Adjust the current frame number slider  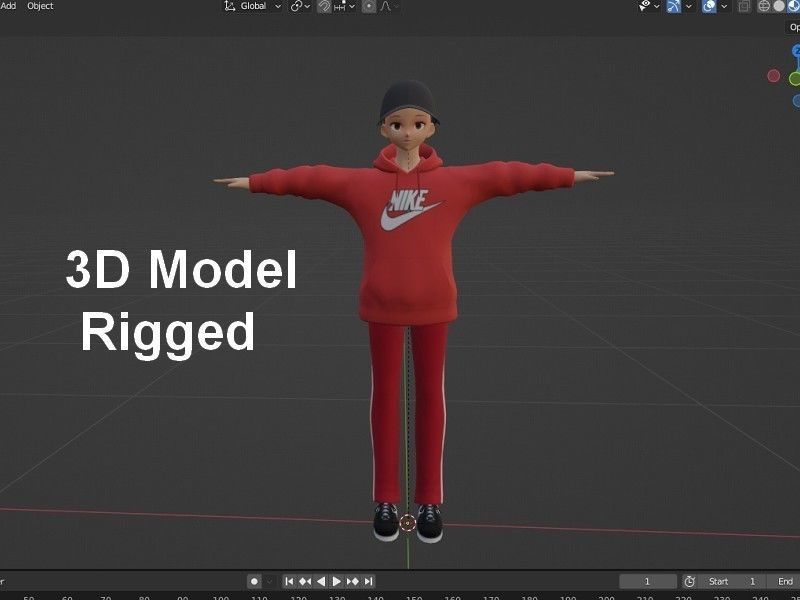tap(648, 581)
